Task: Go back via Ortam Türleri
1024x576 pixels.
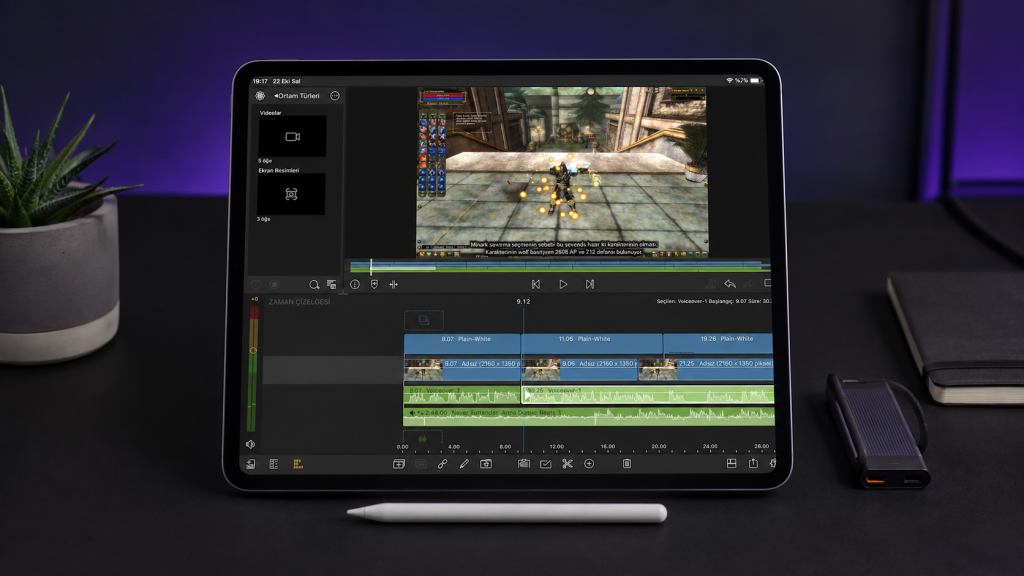Action: 297,96
